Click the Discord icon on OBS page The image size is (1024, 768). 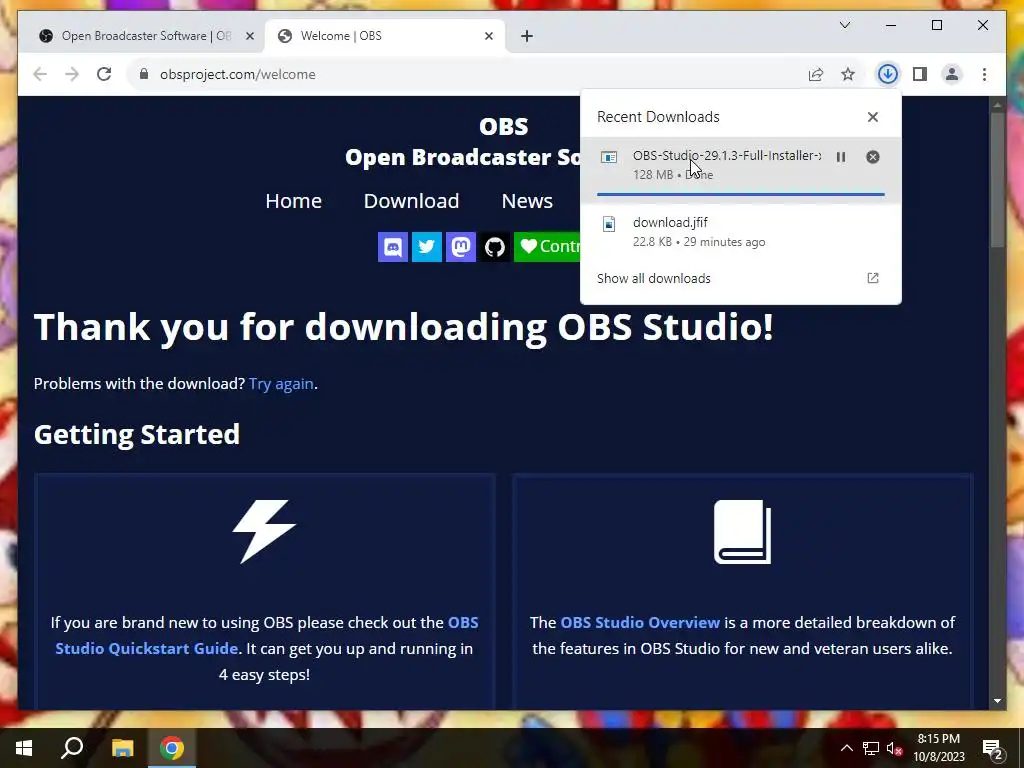(x=392, y=247)
